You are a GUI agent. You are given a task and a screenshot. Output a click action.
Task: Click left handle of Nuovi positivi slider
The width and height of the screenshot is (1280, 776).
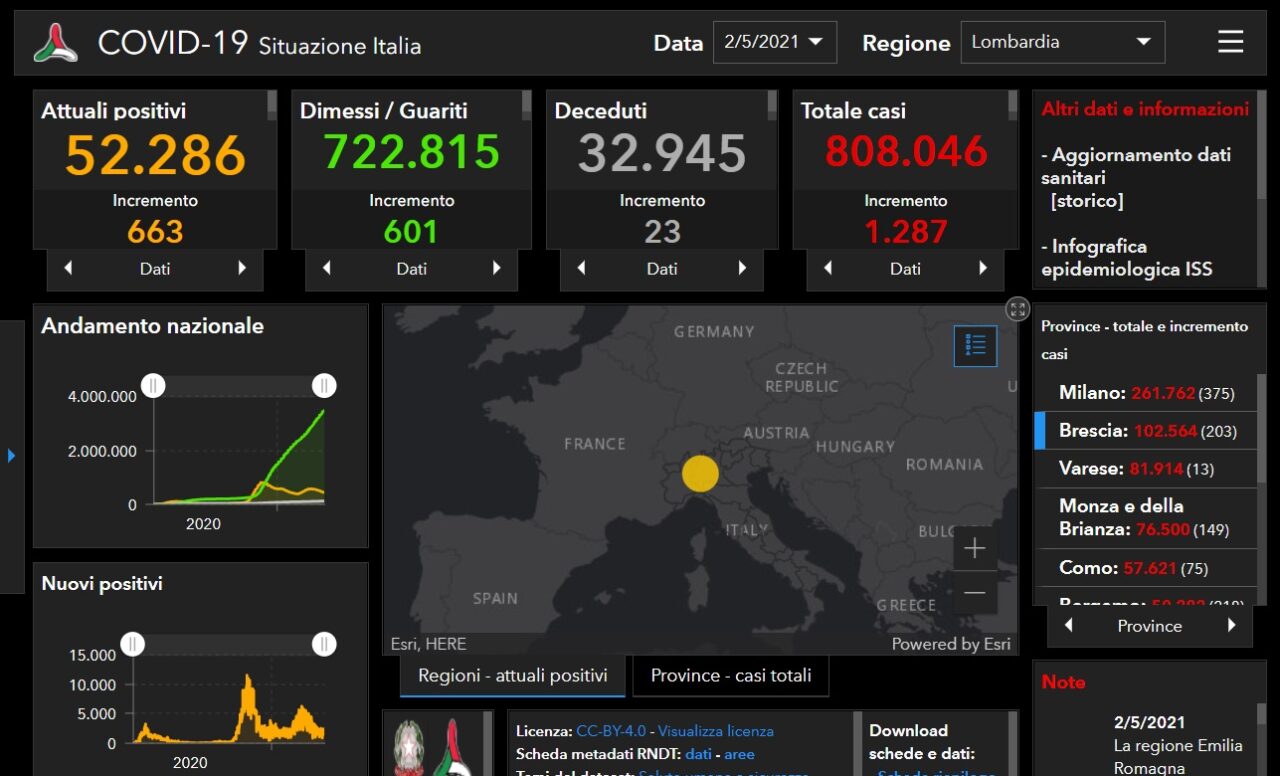tap(134, 644)
